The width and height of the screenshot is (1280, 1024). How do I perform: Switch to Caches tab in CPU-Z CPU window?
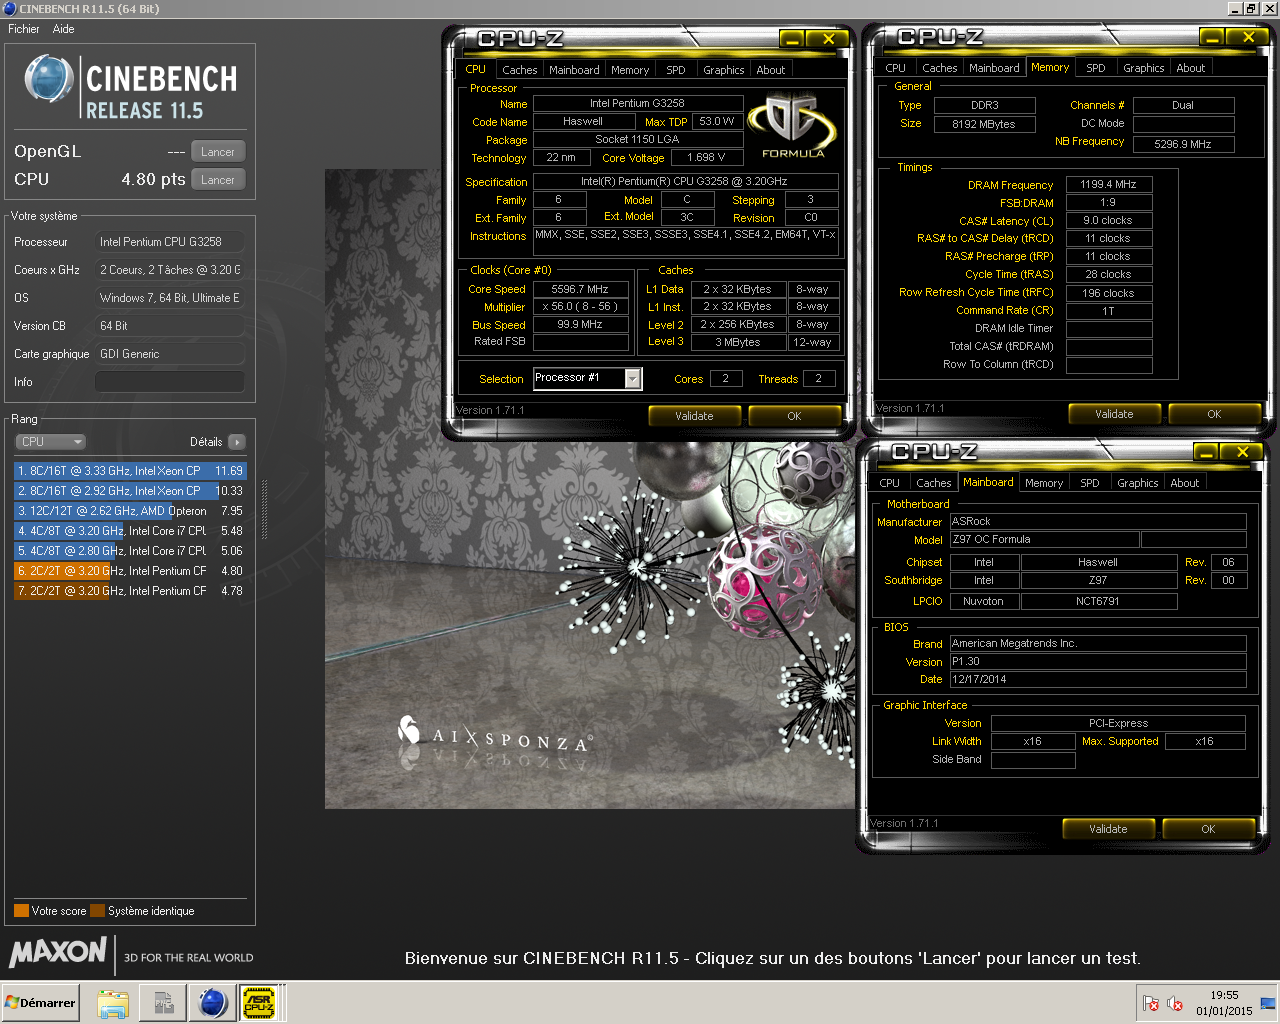(519, 70)
